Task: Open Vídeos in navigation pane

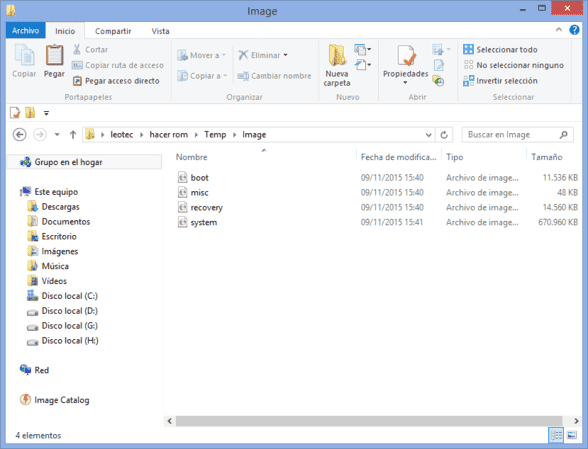Action: pyautogui.click(x=47, y=281)
